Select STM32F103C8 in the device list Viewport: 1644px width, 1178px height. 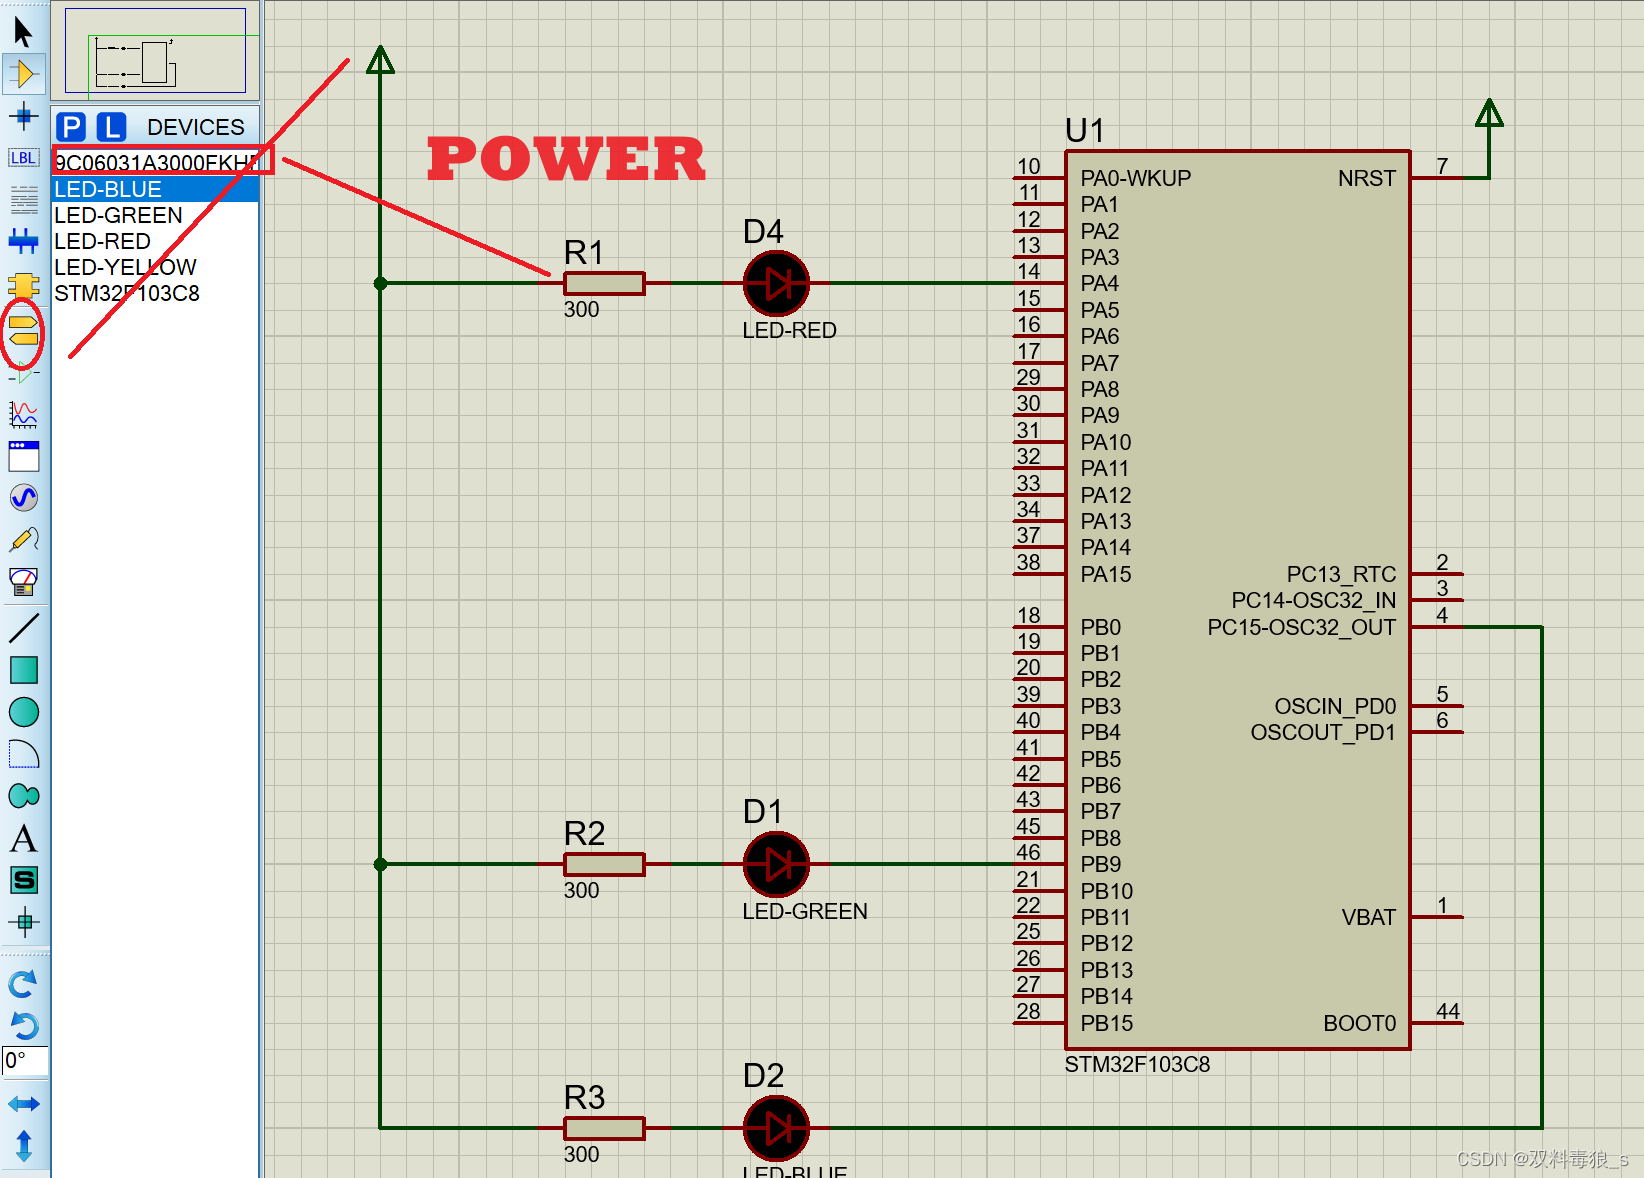click(x=155, y=293)
